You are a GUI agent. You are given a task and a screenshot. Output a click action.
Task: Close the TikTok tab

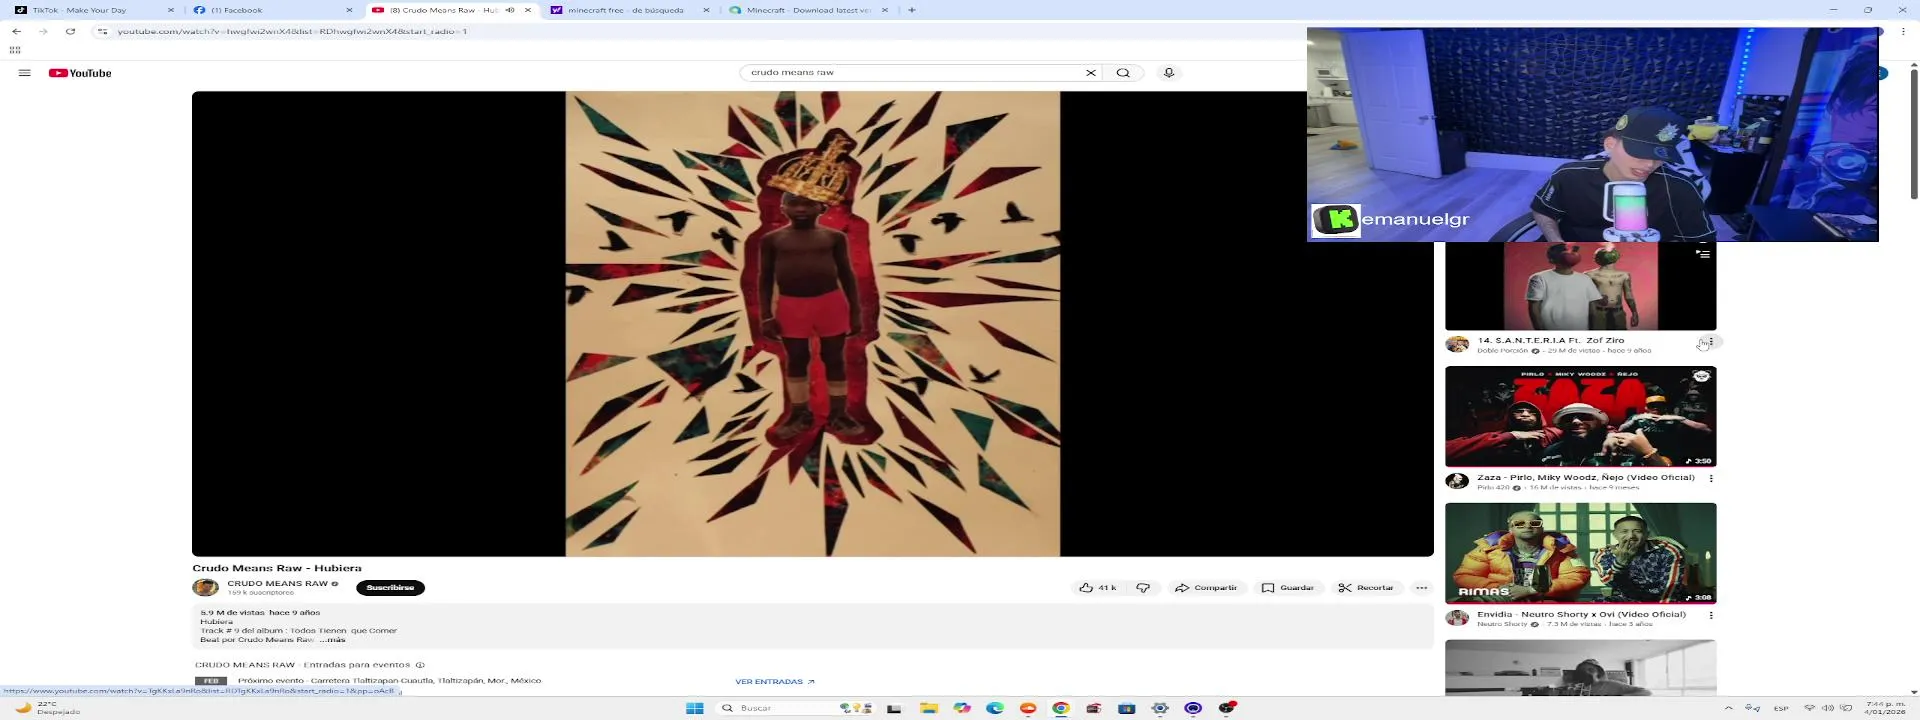point(171,10)
